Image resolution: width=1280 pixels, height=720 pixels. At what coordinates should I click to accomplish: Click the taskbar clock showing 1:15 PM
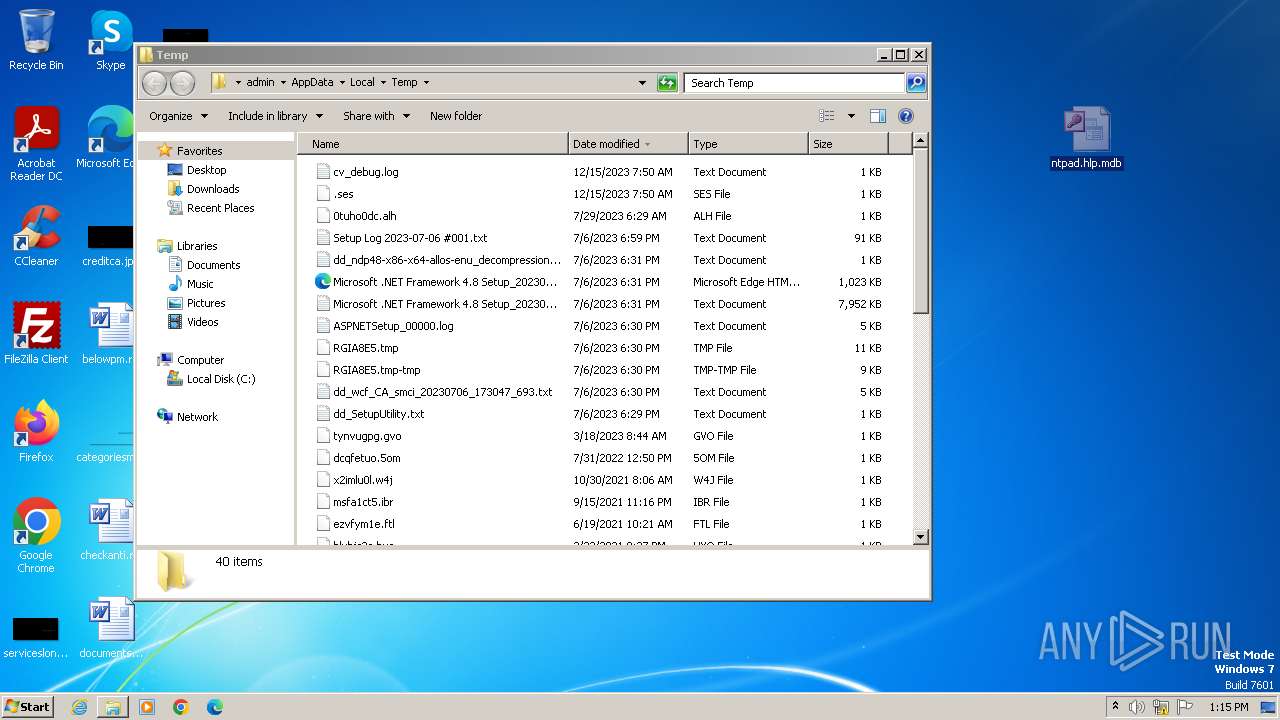click(x=1228, y=707)
